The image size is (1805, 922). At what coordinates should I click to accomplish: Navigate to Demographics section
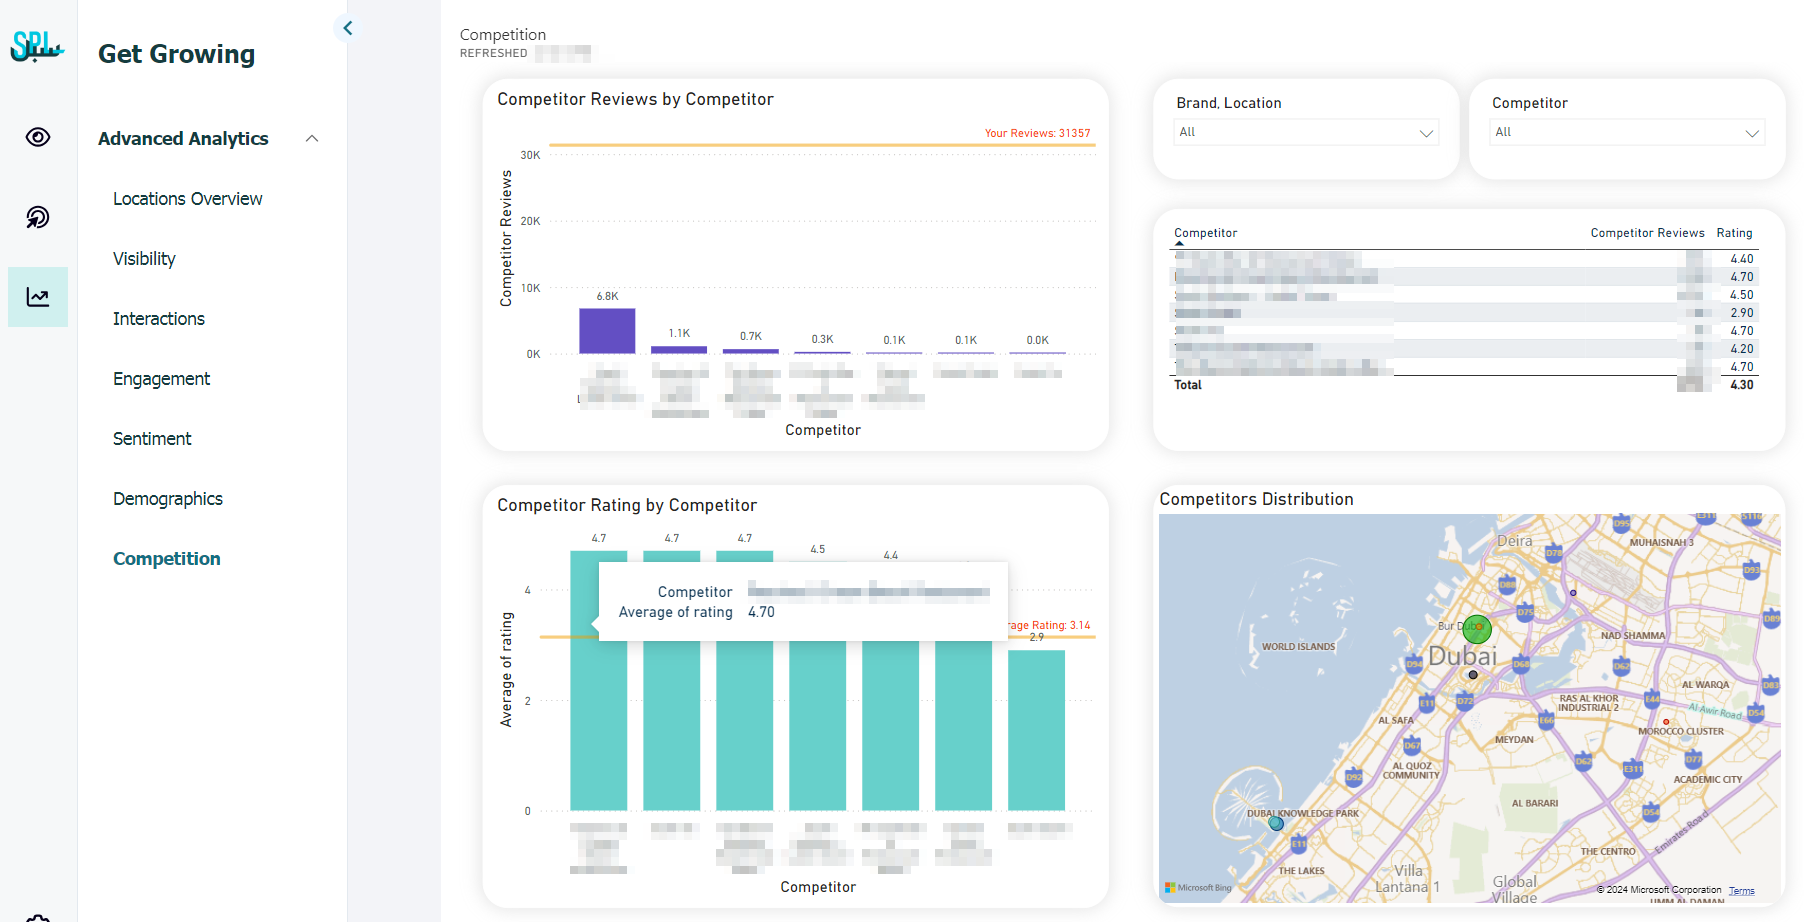(x=167, y=499)
